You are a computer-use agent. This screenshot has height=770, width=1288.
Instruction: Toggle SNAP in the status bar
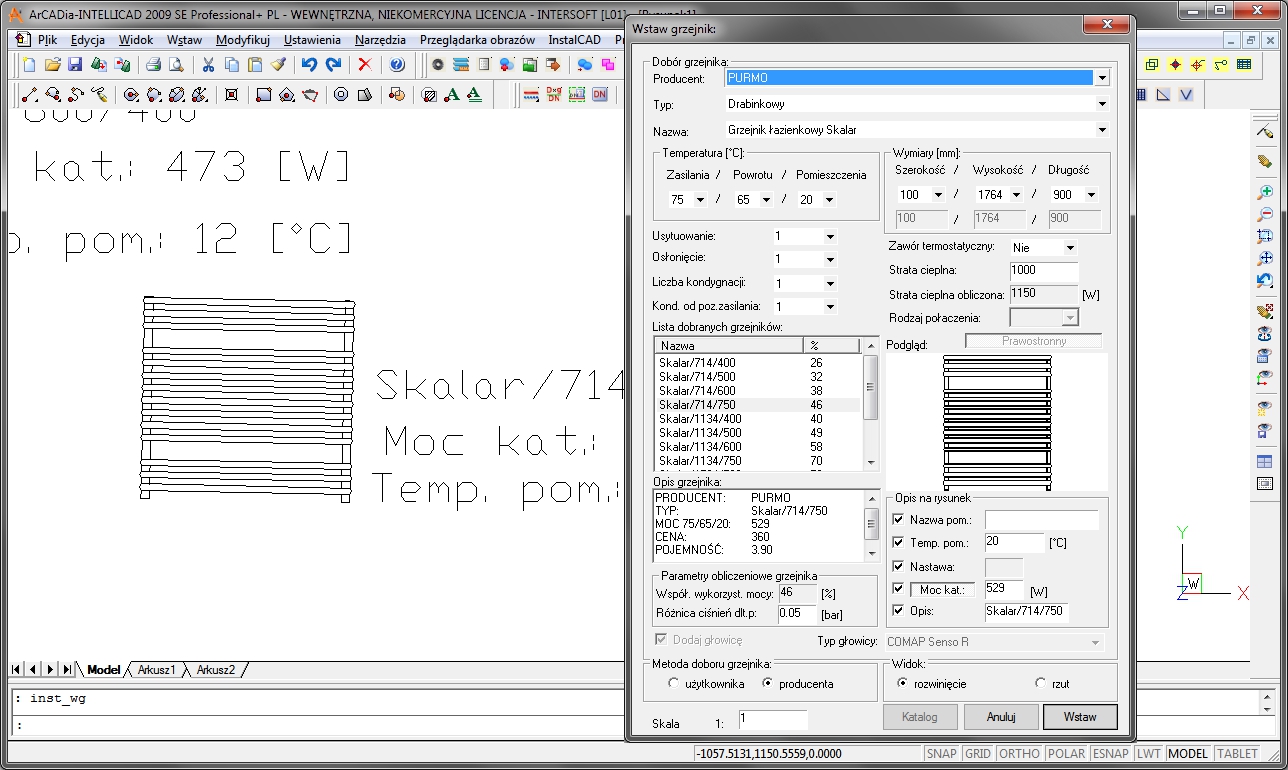pos(941,754)
